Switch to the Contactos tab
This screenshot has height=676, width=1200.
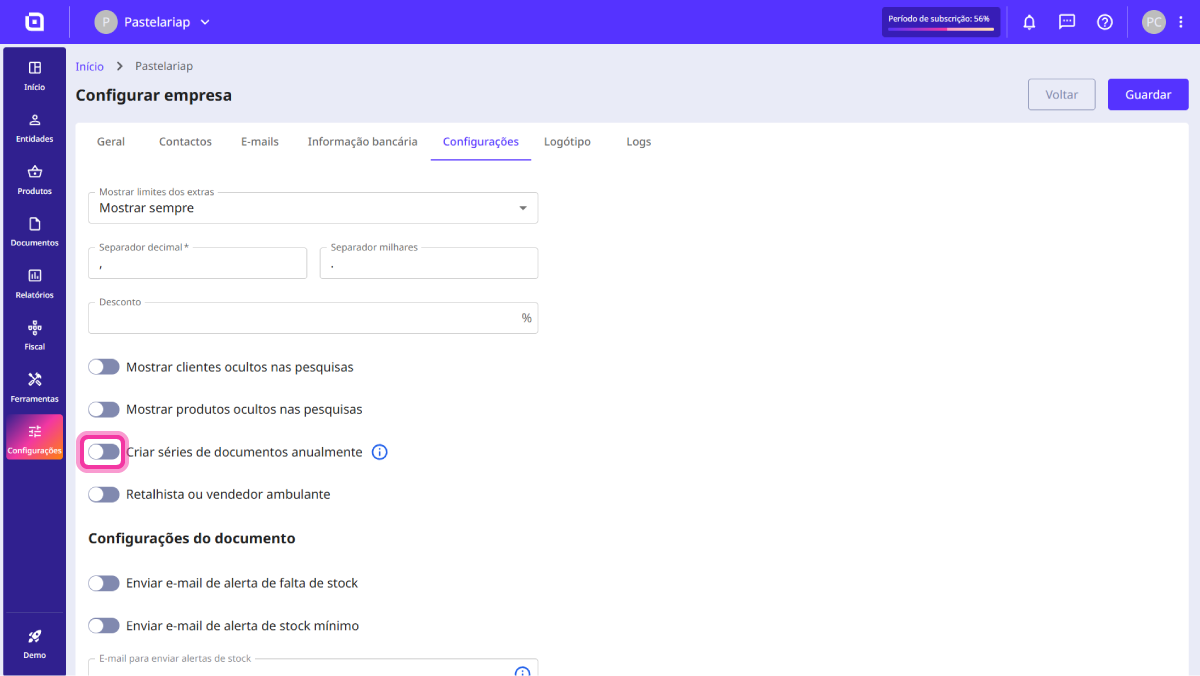click(185, 142)
